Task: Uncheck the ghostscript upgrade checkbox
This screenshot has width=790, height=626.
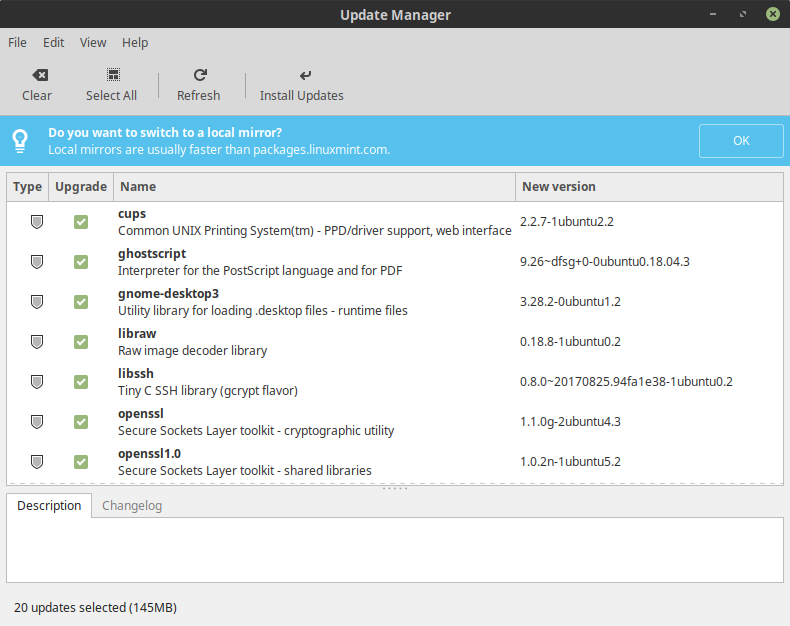Action: (x=81, y=262)
